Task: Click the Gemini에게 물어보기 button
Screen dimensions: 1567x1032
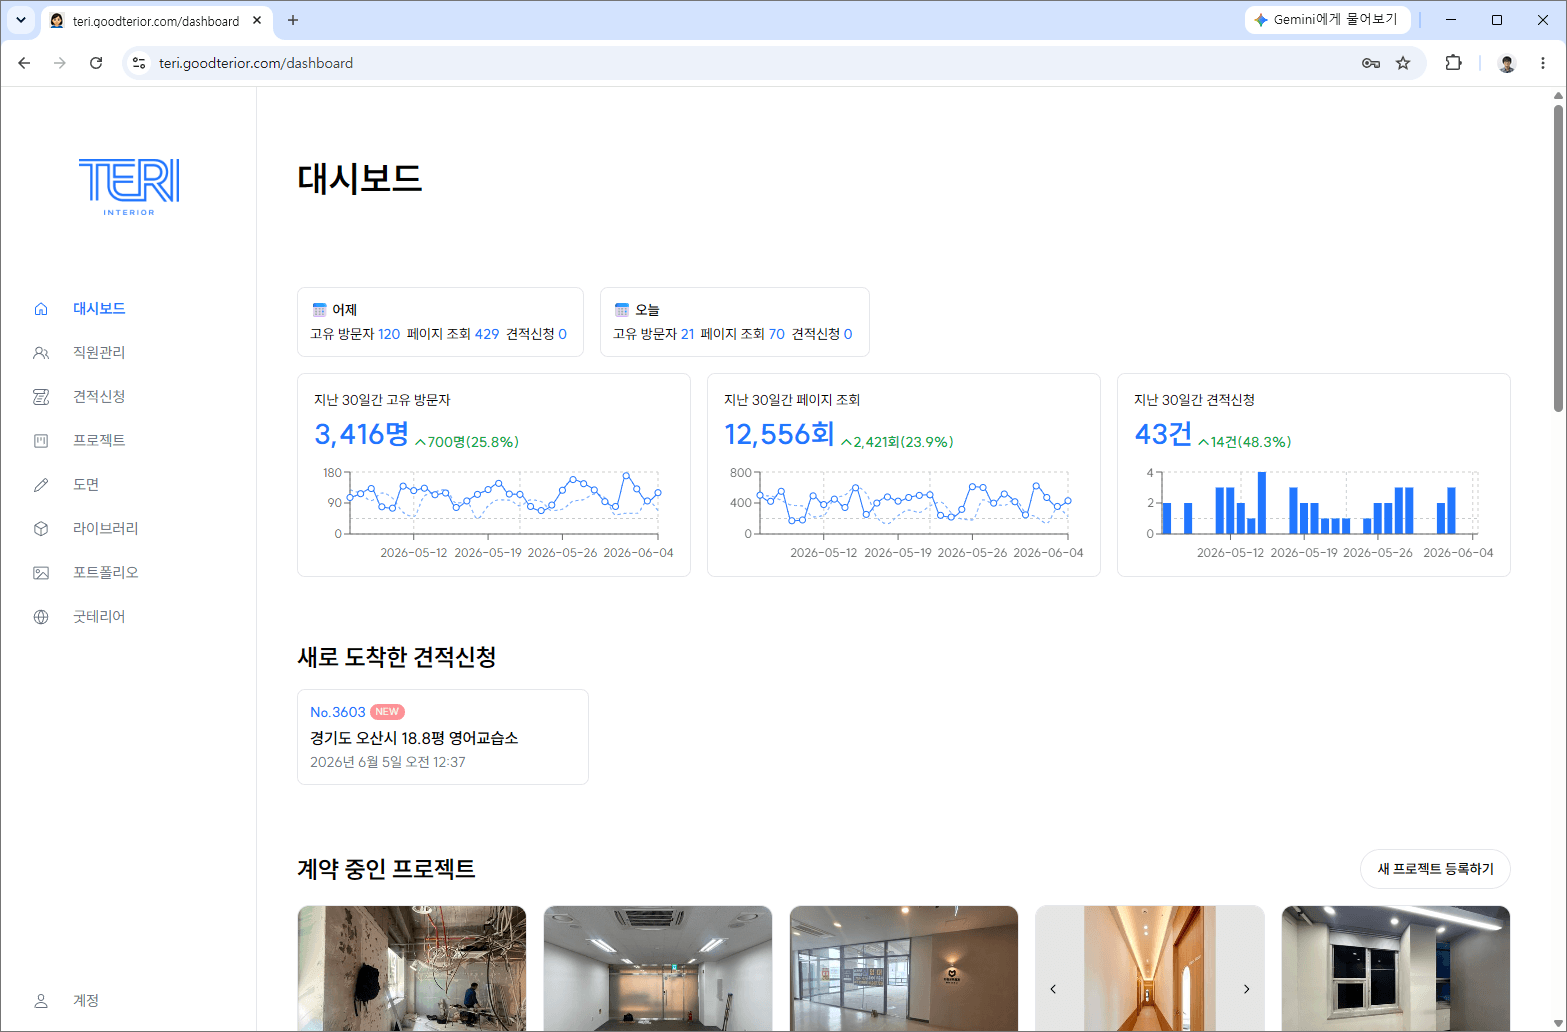Action: [1327, 20]
